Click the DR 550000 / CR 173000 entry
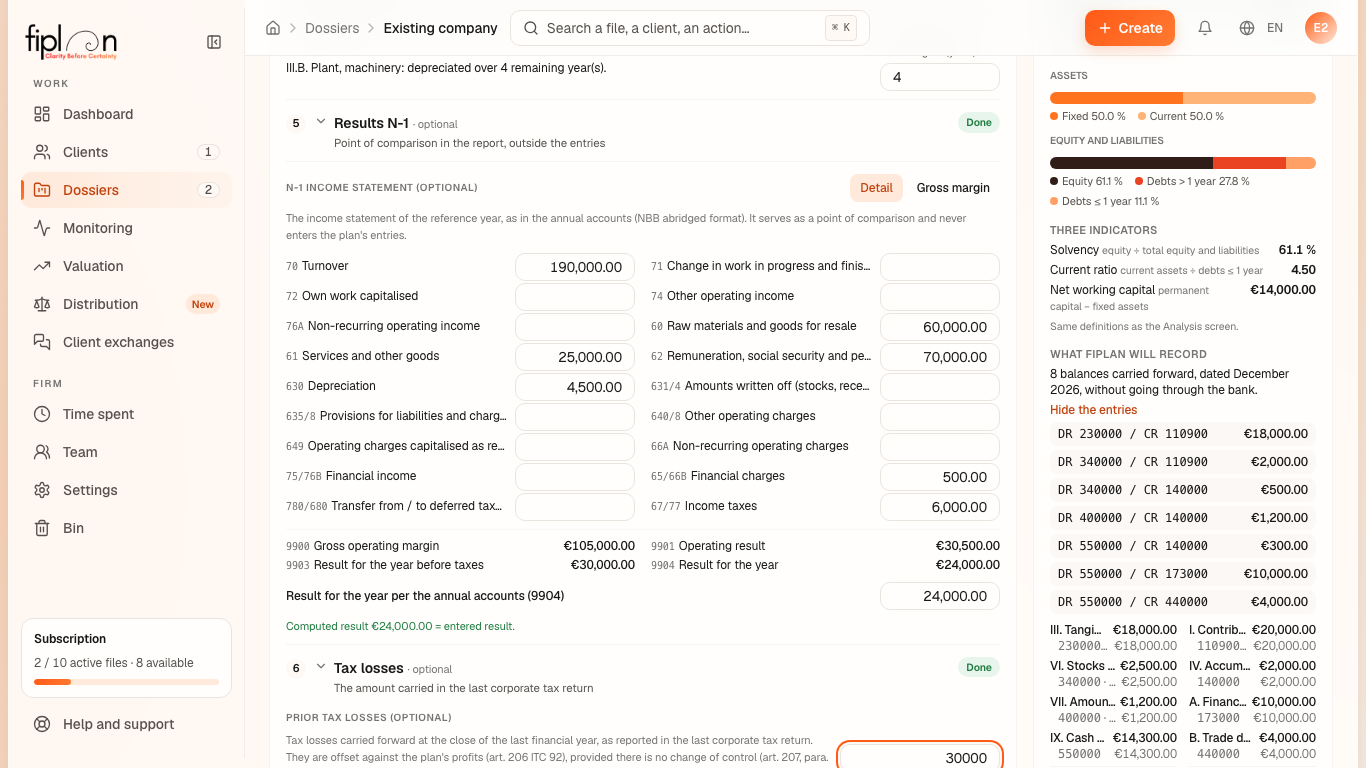 pyautogui.click(x=1183, y=574)
